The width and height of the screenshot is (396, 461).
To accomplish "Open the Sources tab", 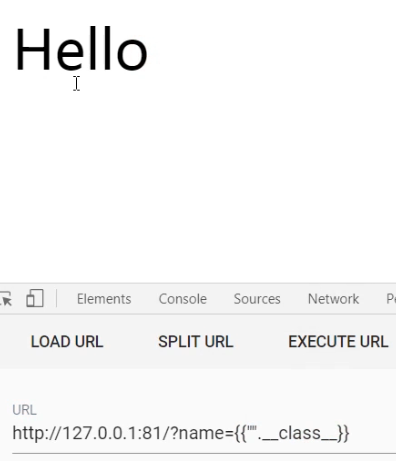I will [257, 299].
